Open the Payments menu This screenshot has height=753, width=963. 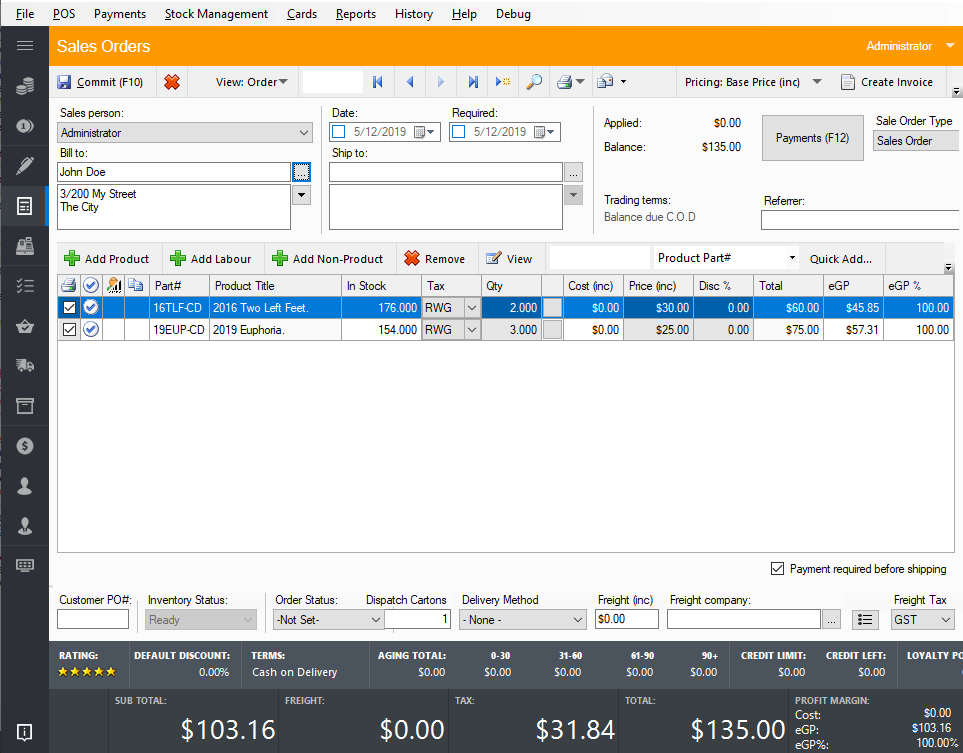tap(120, 14)
